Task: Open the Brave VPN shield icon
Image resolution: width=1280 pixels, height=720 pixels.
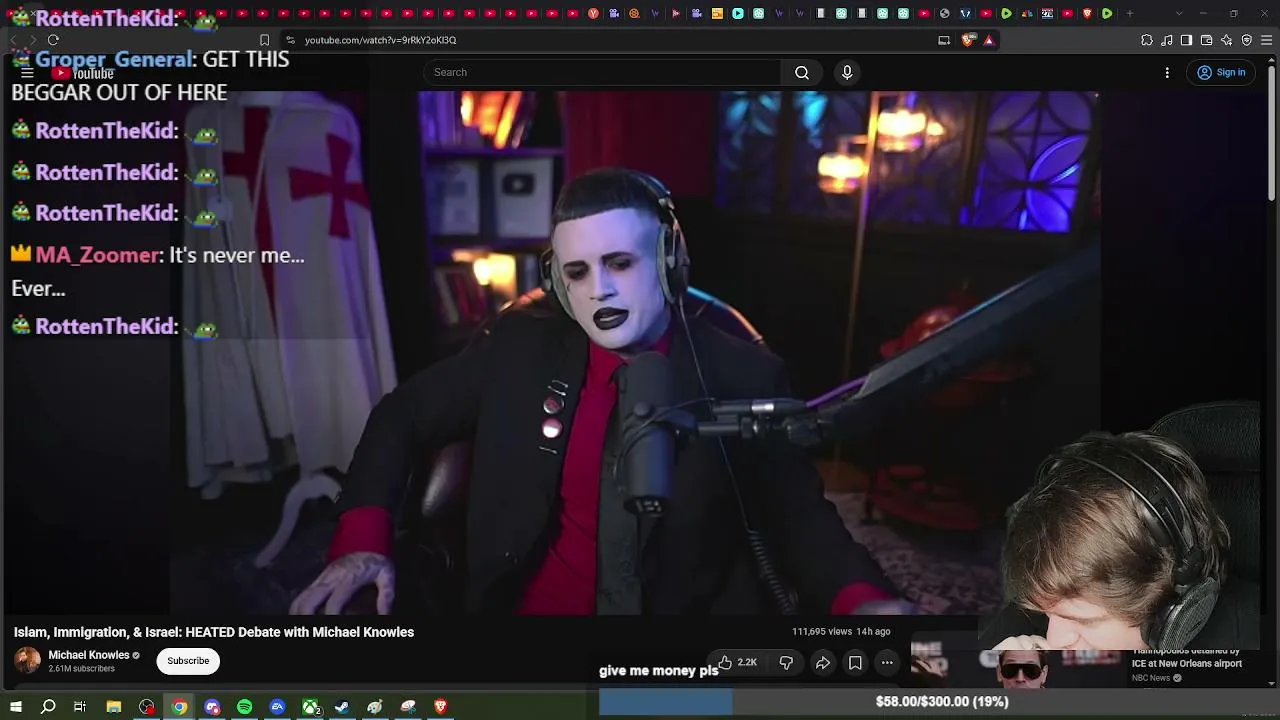Action: [1246, 40]
